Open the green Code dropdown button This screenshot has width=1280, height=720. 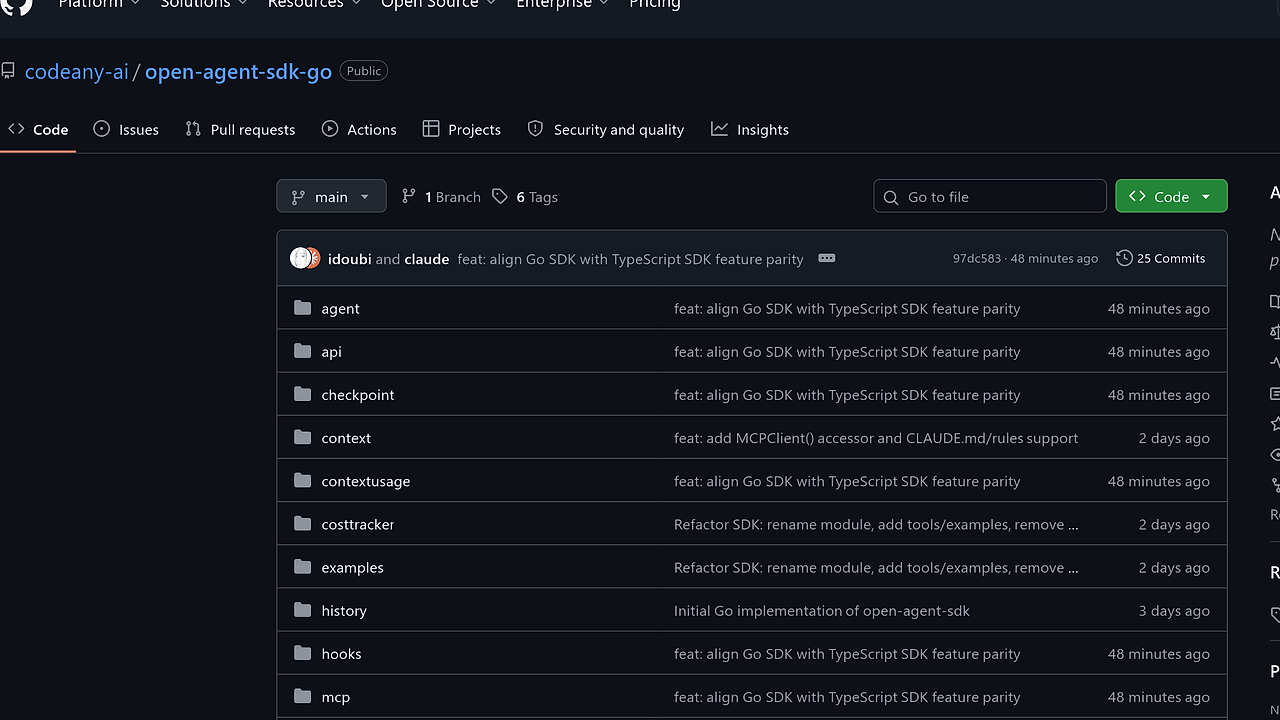coord(1171,197)
